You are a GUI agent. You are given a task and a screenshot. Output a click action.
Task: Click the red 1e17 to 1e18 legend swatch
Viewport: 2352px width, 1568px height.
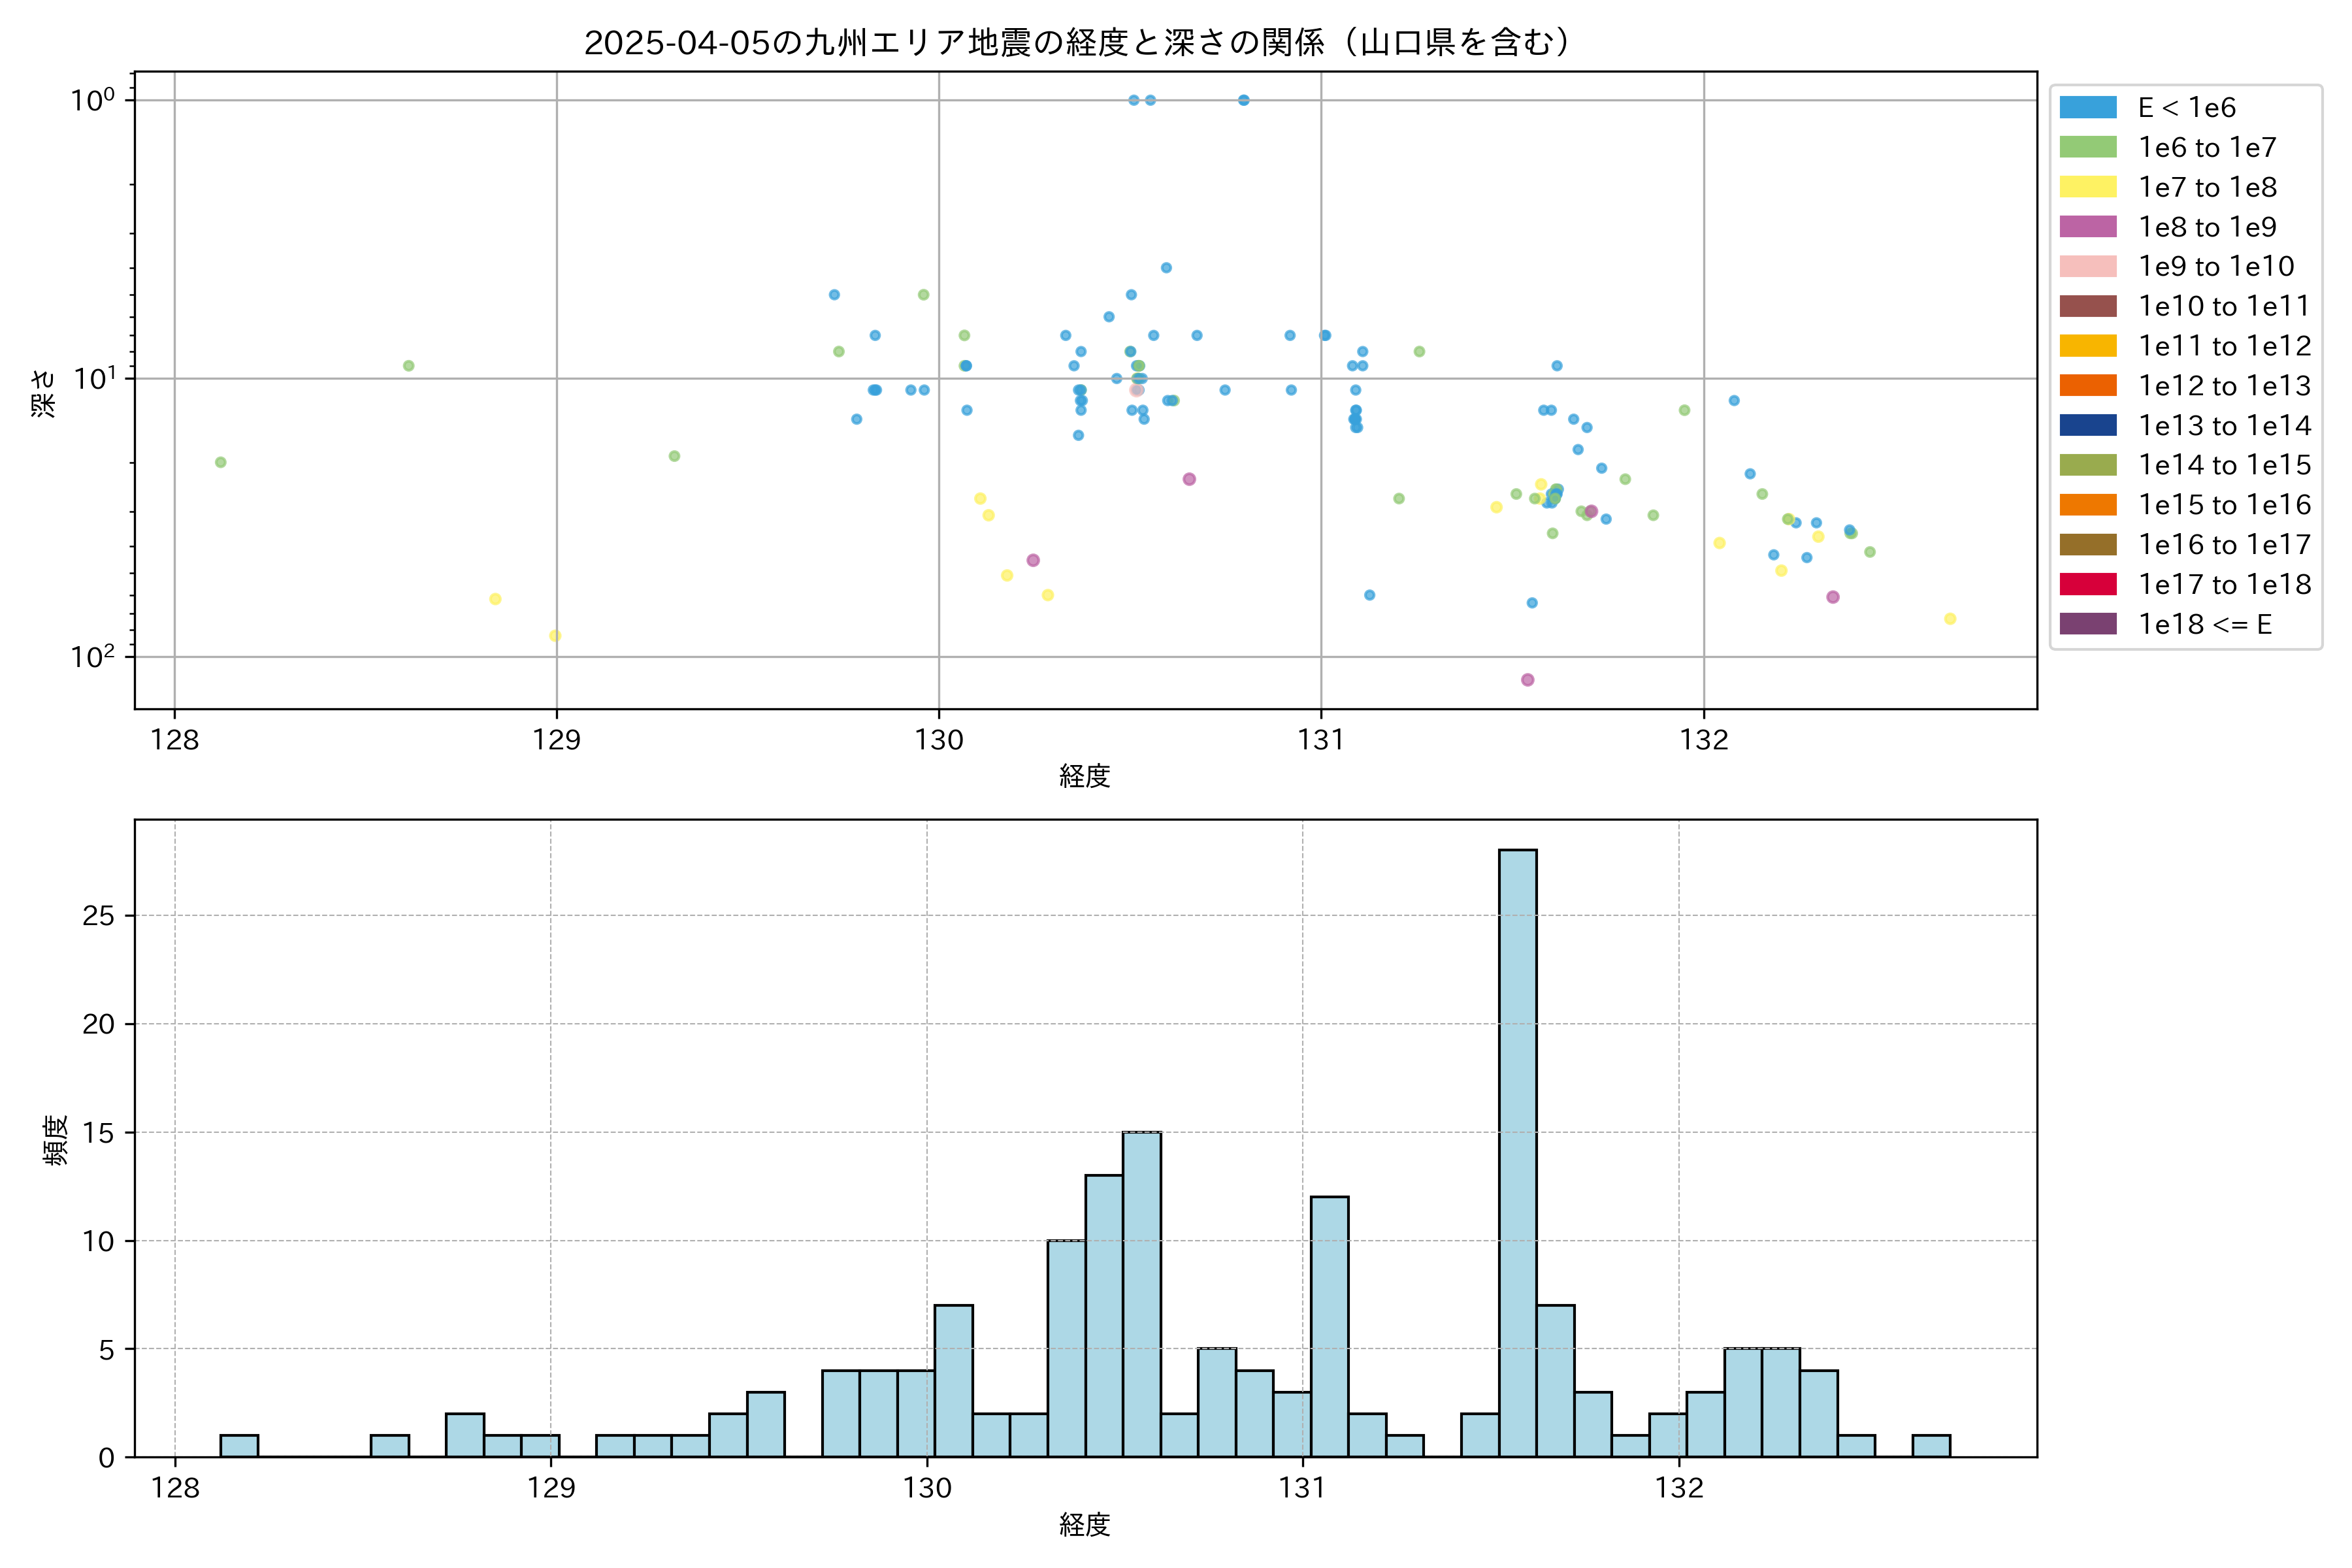[2088, 584]
